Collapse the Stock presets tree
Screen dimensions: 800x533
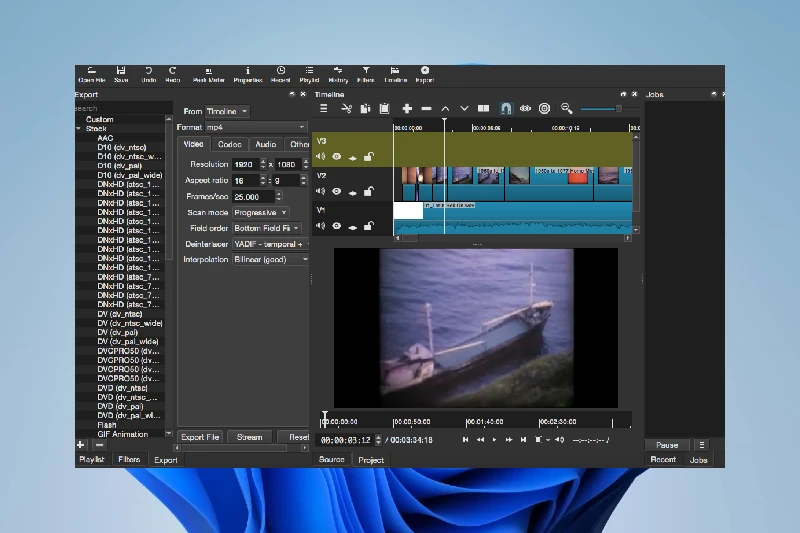click(79, 129)
